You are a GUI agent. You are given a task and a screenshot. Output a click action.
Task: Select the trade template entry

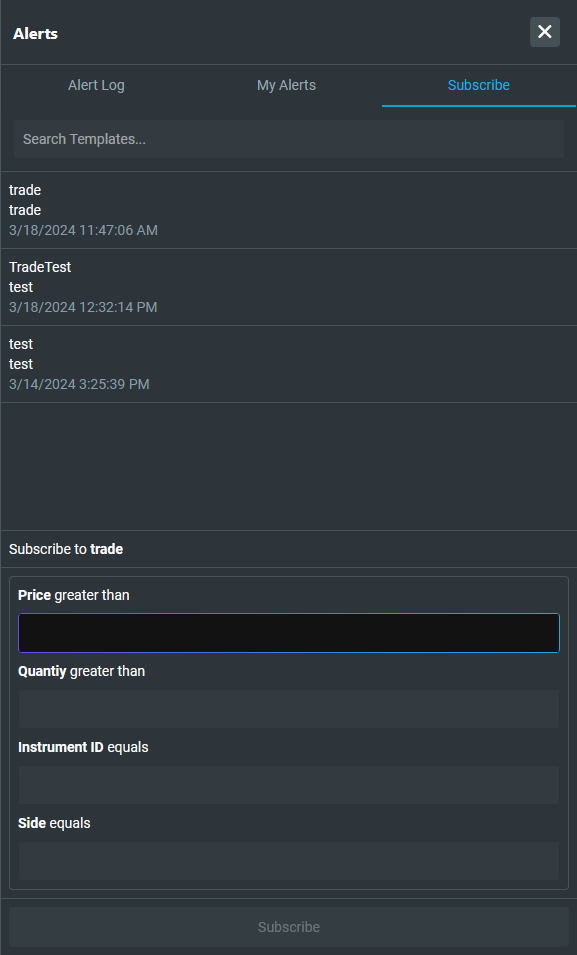pos(288,210)
